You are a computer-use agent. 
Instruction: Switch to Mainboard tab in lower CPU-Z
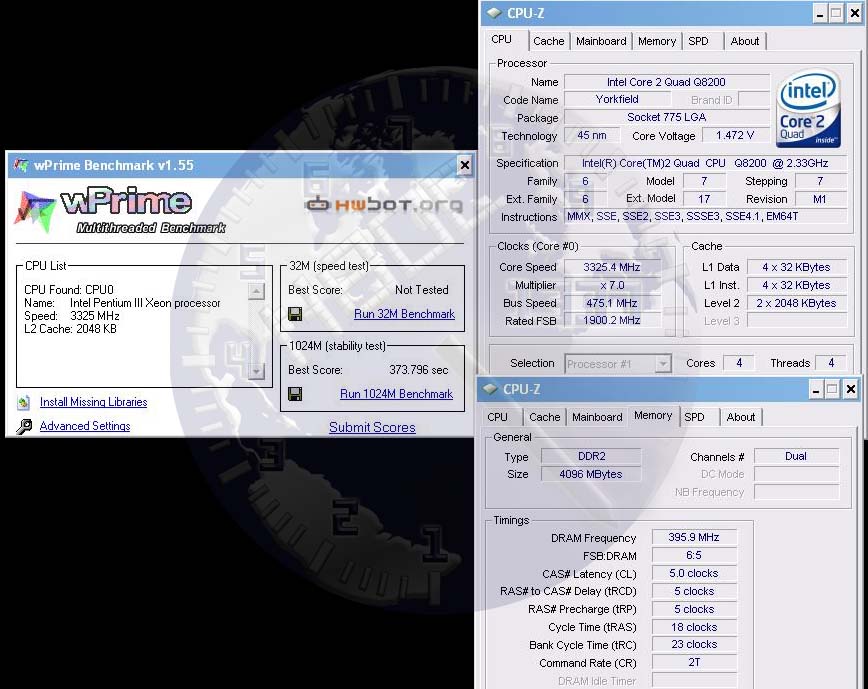tap(597, 417)
